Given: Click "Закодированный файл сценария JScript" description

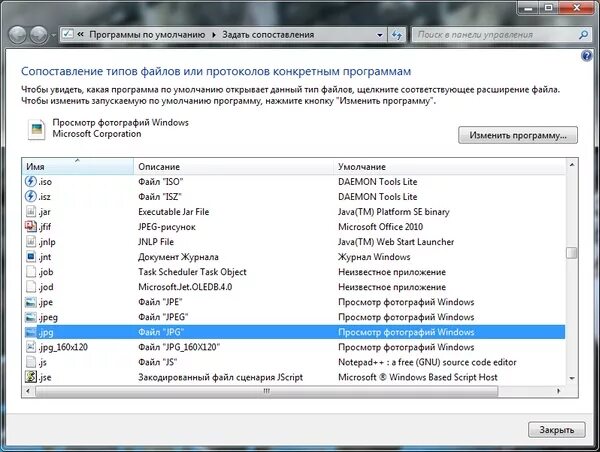Looking at the screenshot, I should click(220, 377).
